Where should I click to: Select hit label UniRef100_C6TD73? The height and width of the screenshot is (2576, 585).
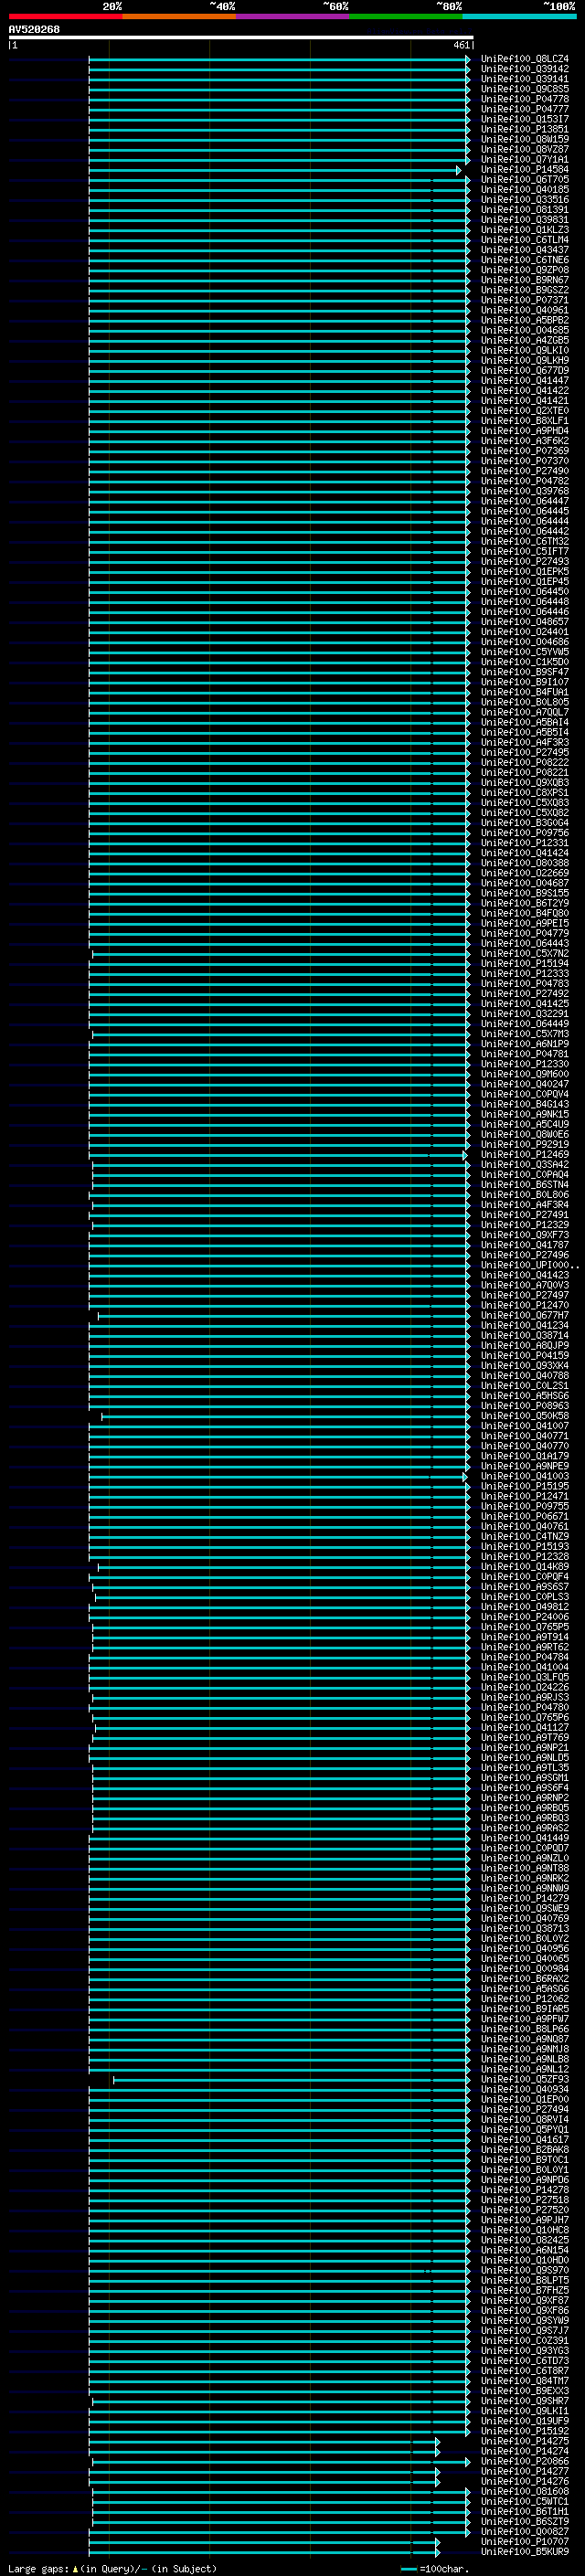pos(524,2362)
